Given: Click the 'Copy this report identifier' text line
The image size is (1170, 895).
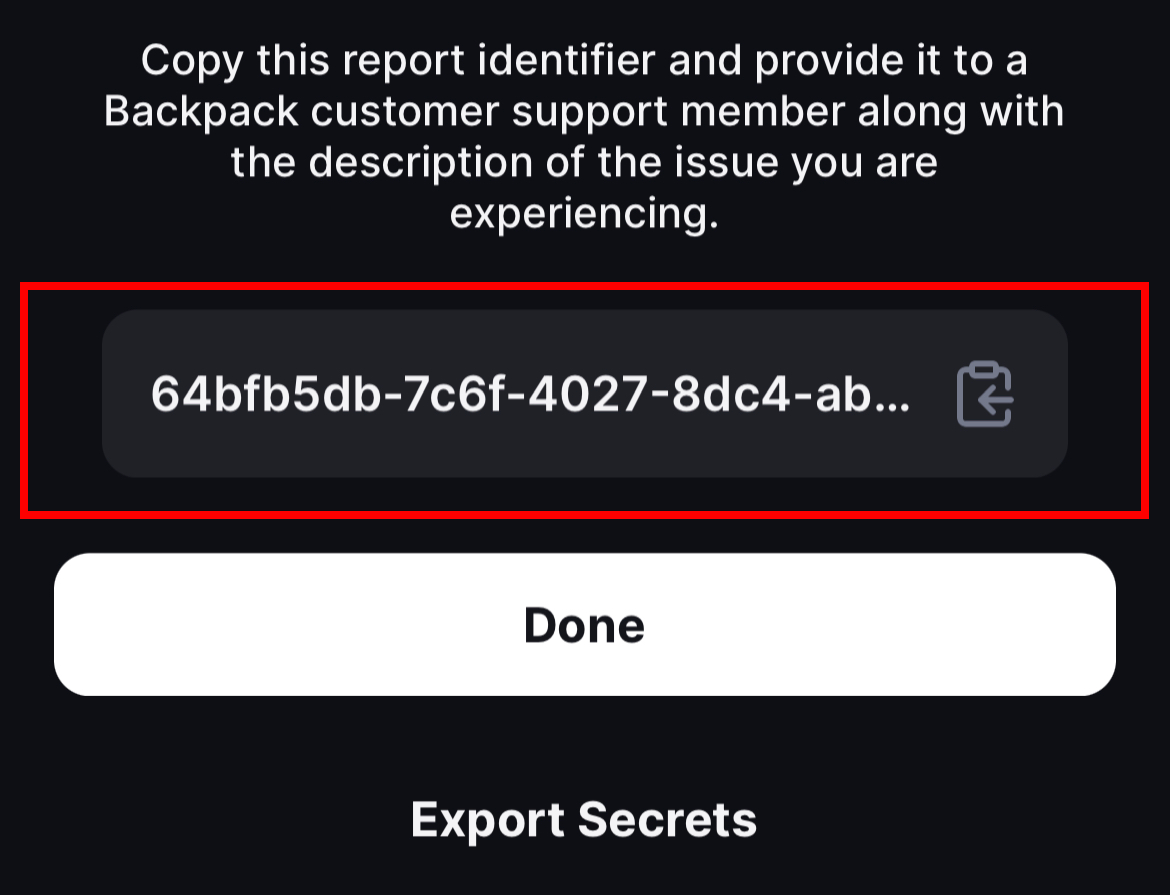Looking at the screenshot, I should 584,61.
